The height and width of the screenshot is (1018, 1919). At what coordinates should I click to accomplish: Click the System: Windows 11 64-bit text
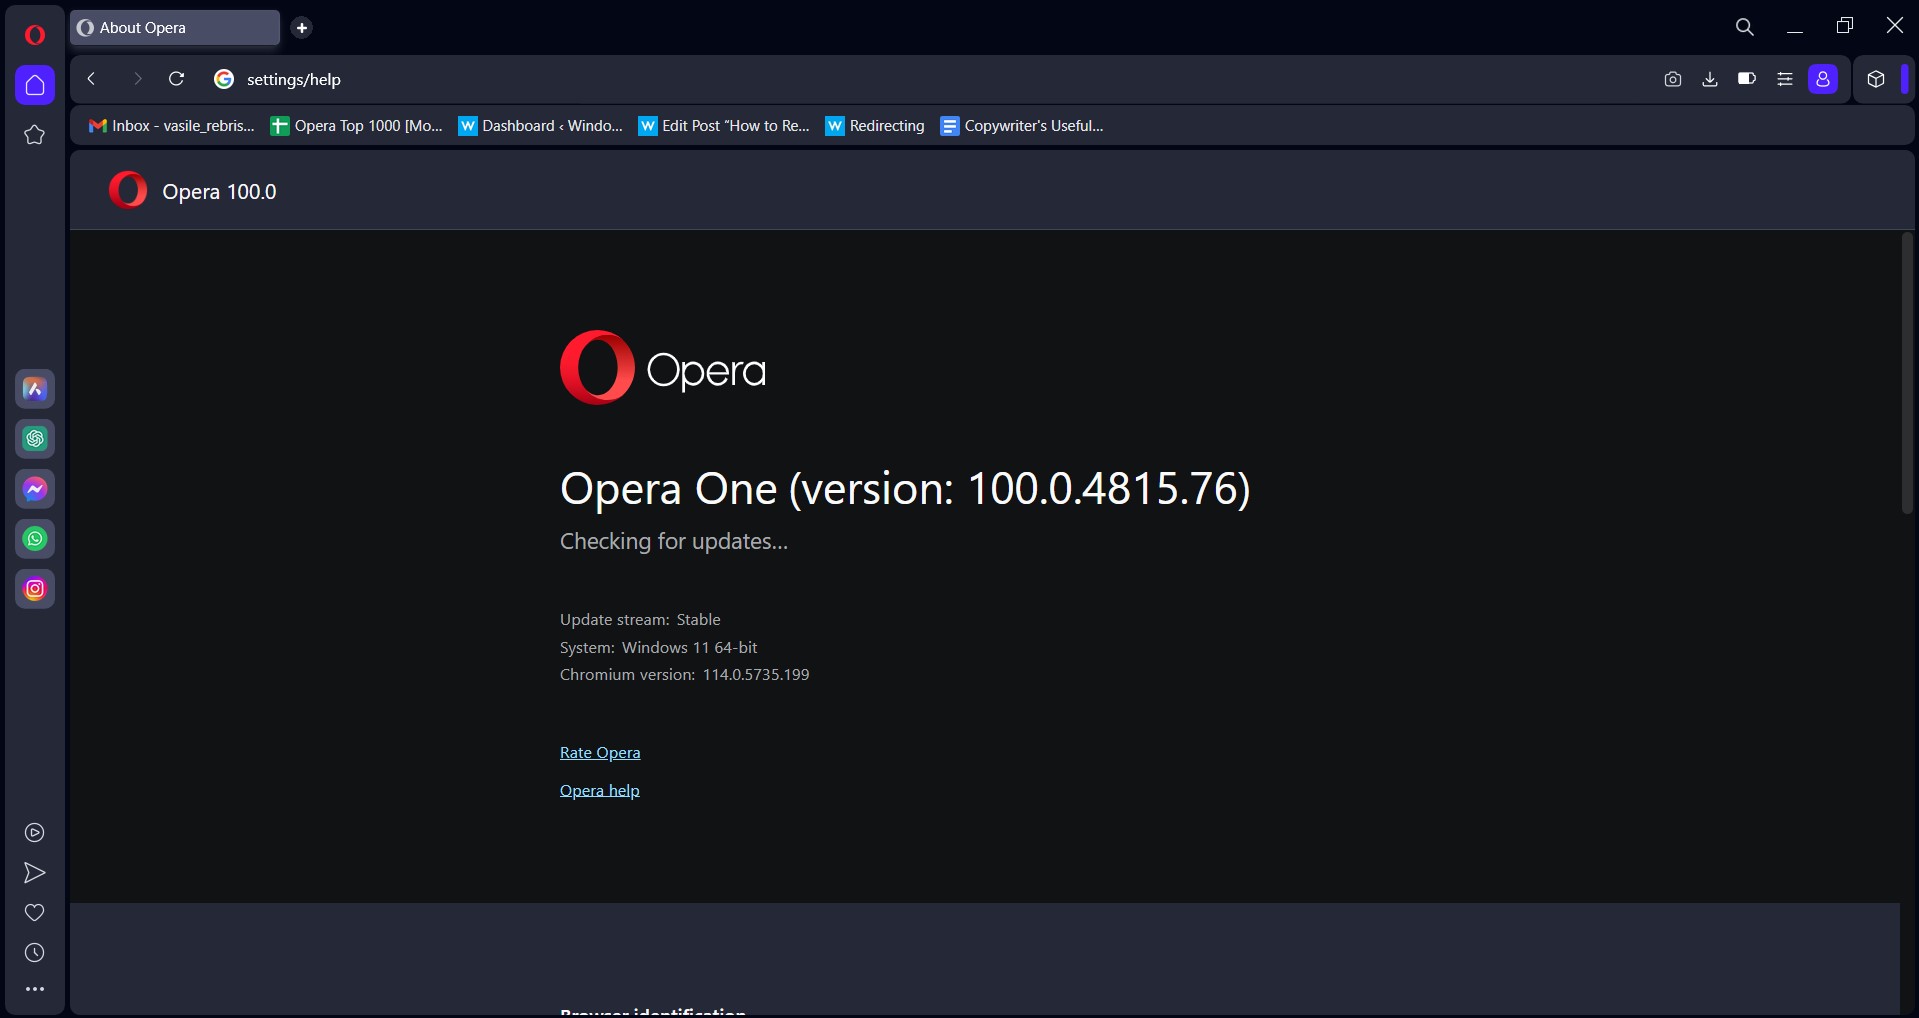pyautogui.click(x=659, y=648)
